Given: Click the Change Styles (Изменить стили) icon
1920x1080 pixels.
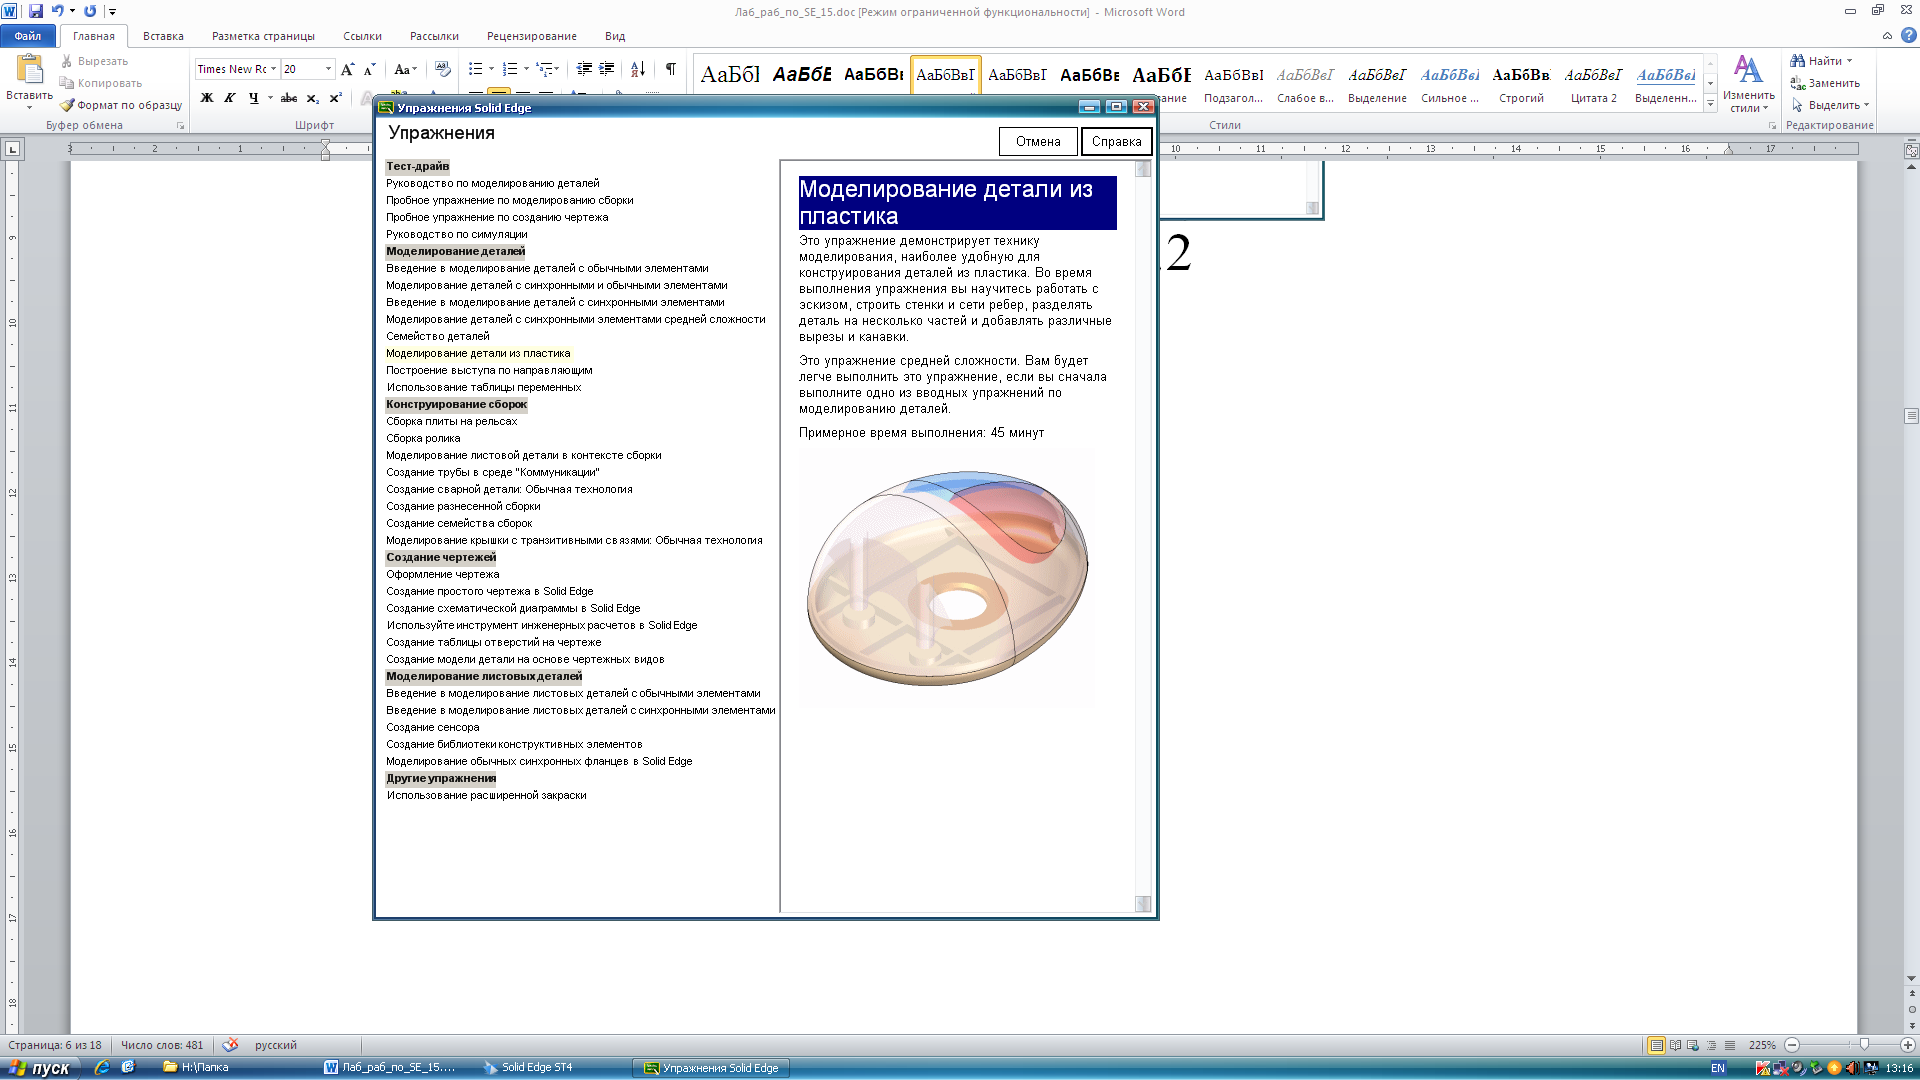Looking at the screenshot, I should pyautogui.click(x=1748, y=70).
